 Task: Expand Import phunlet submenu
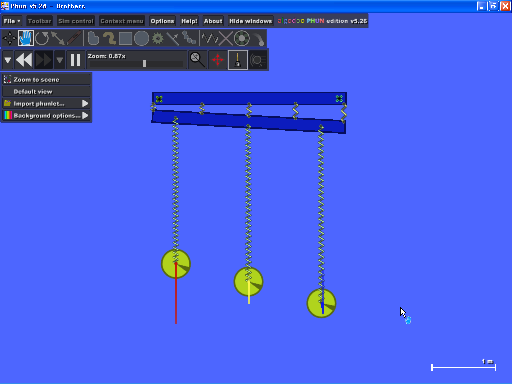click(46, 103)
